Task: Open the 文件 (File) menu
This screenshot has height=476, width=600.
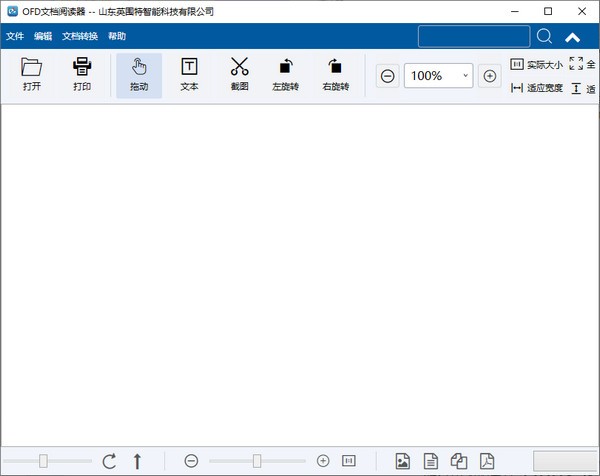Action: (x=15, y=37)
